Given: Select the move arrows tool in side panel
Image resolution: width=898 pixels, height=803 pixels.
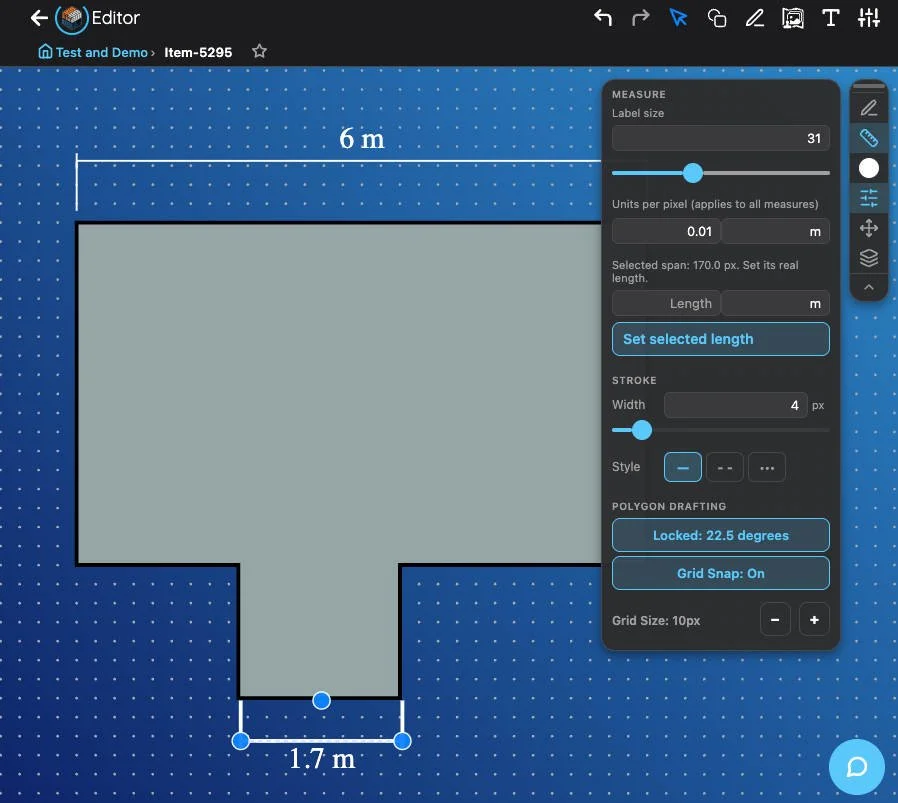Looking at the screenshot, I should tap(868, 228).
